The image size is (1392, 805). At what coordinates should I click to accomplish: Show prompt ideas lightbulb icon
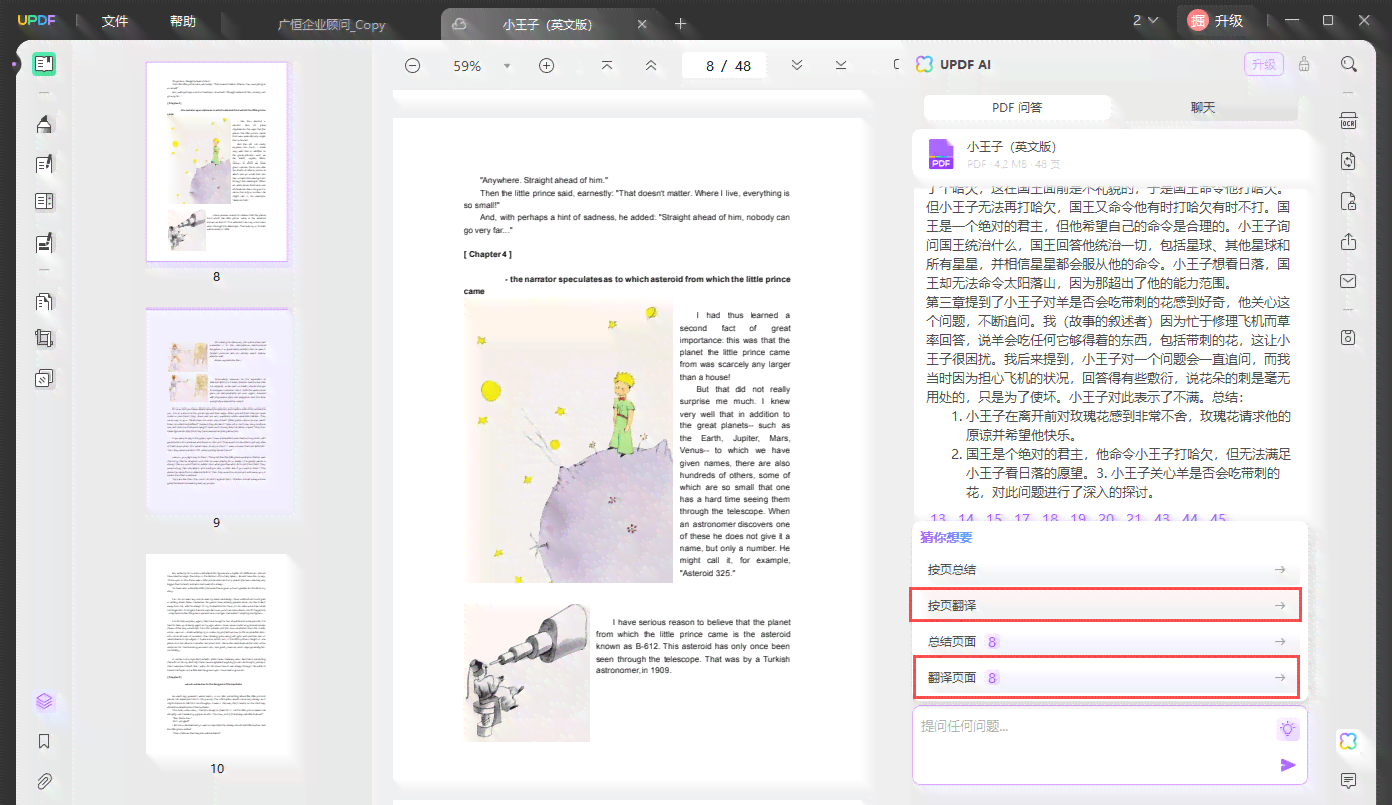1288,729
